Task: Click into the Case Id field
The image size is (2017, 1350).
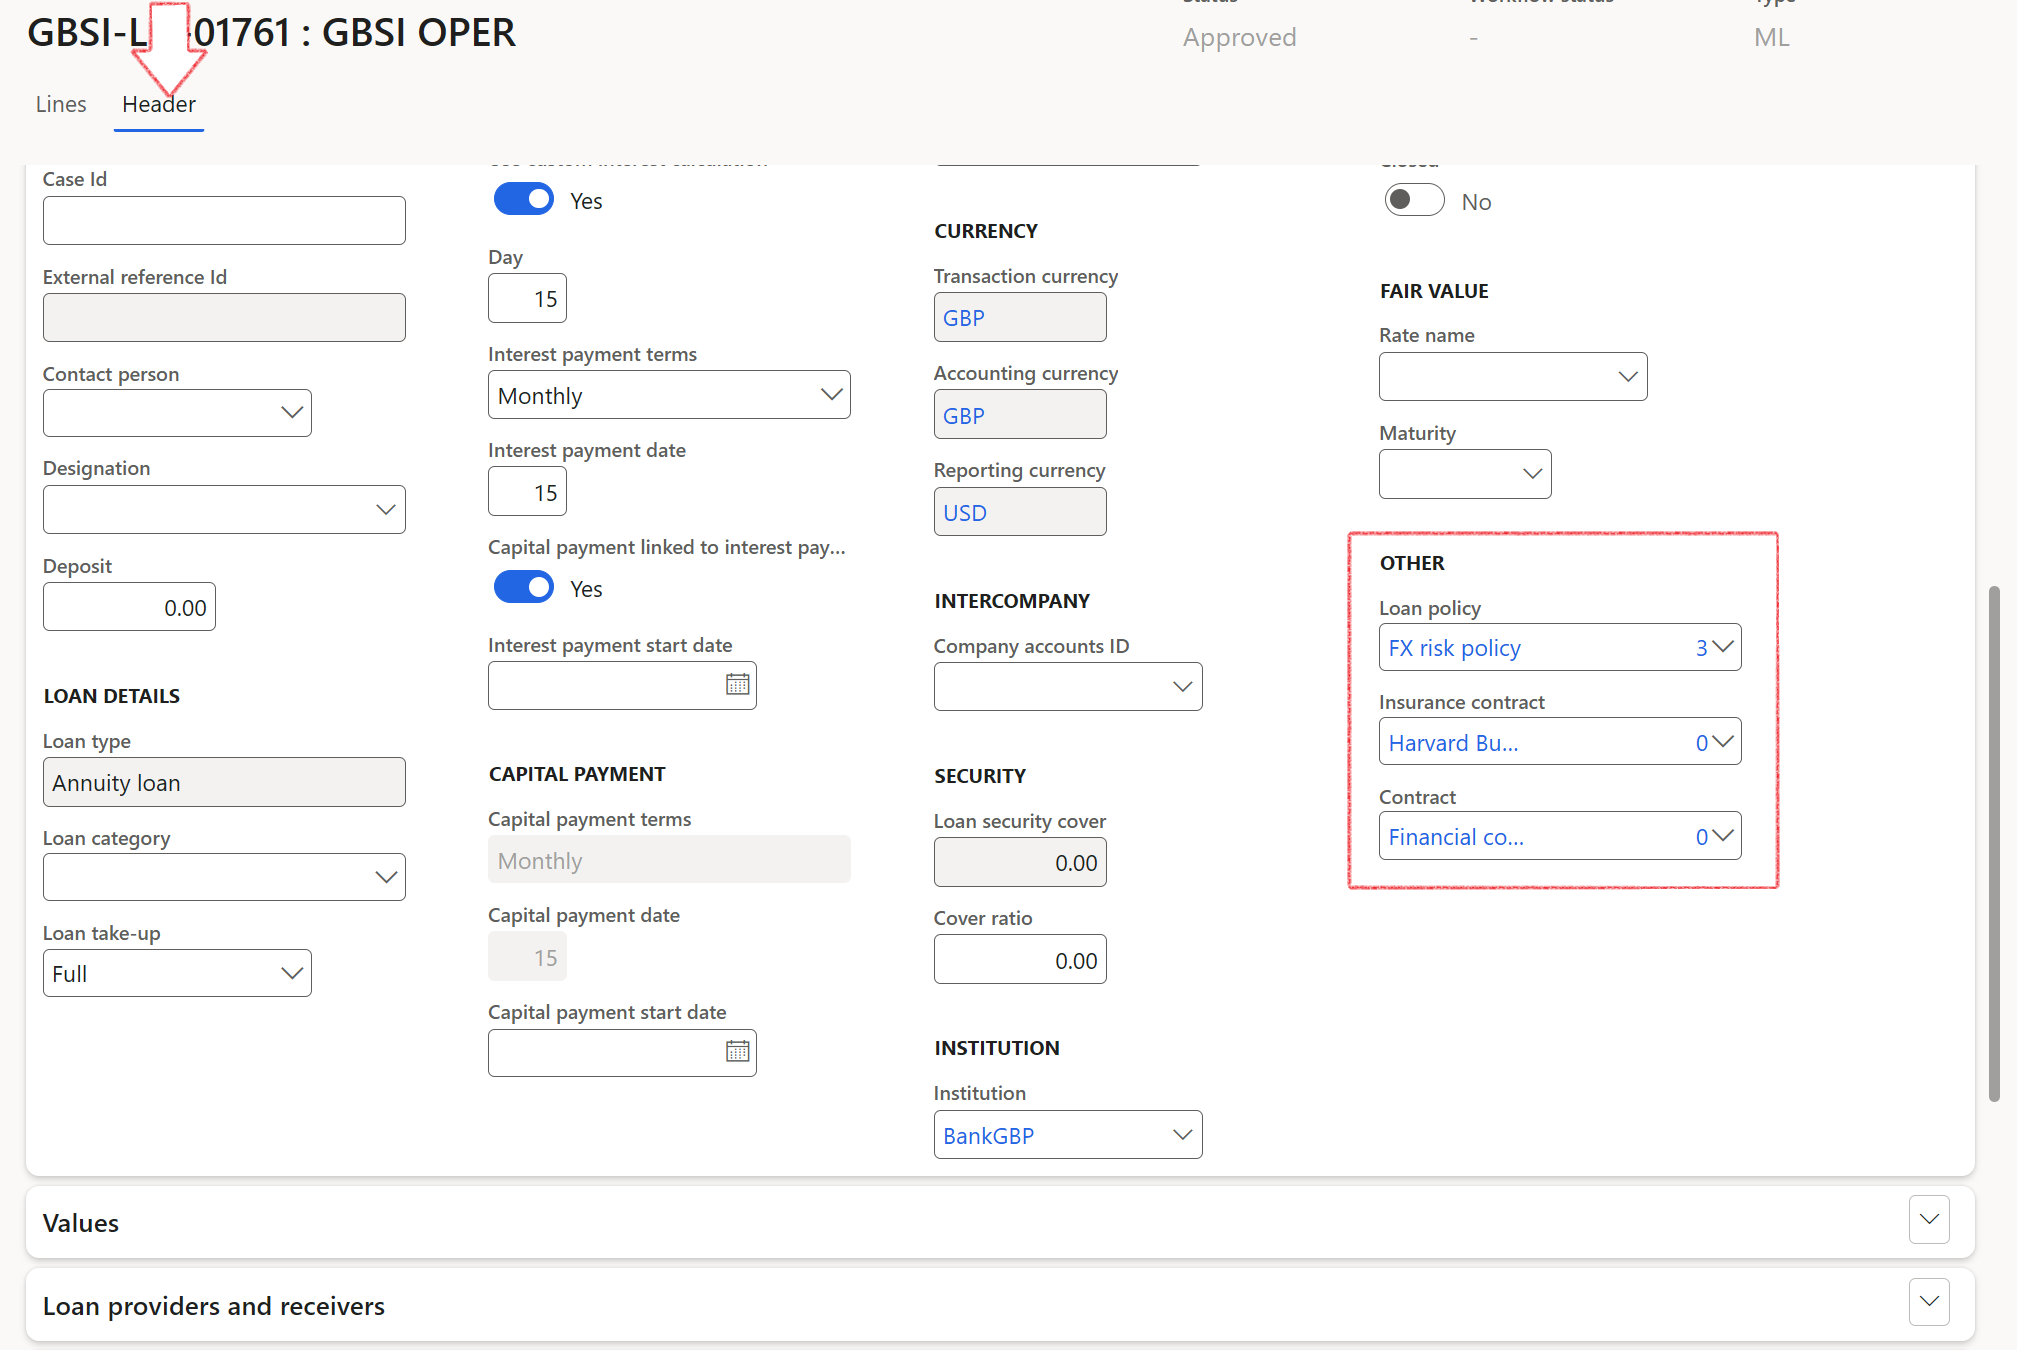Action: pos(224,221)
